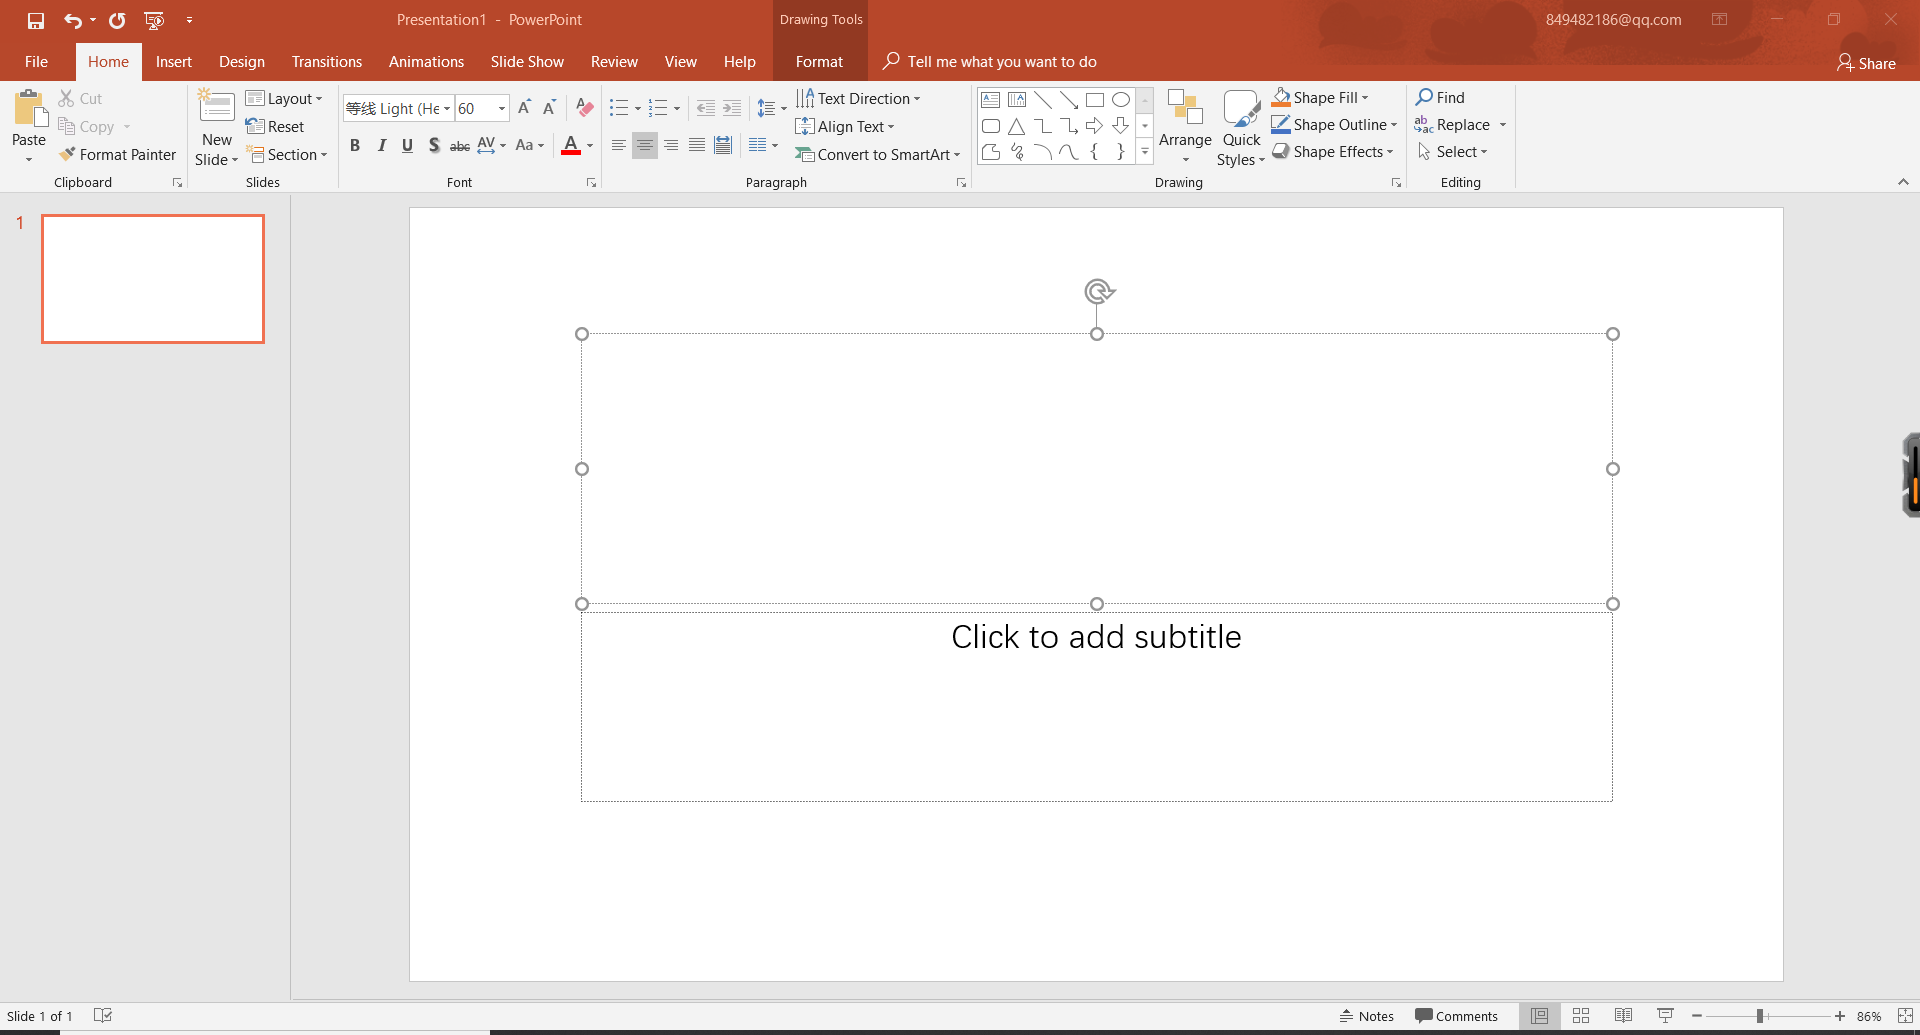Open spell check status icon

[102, 1016]
